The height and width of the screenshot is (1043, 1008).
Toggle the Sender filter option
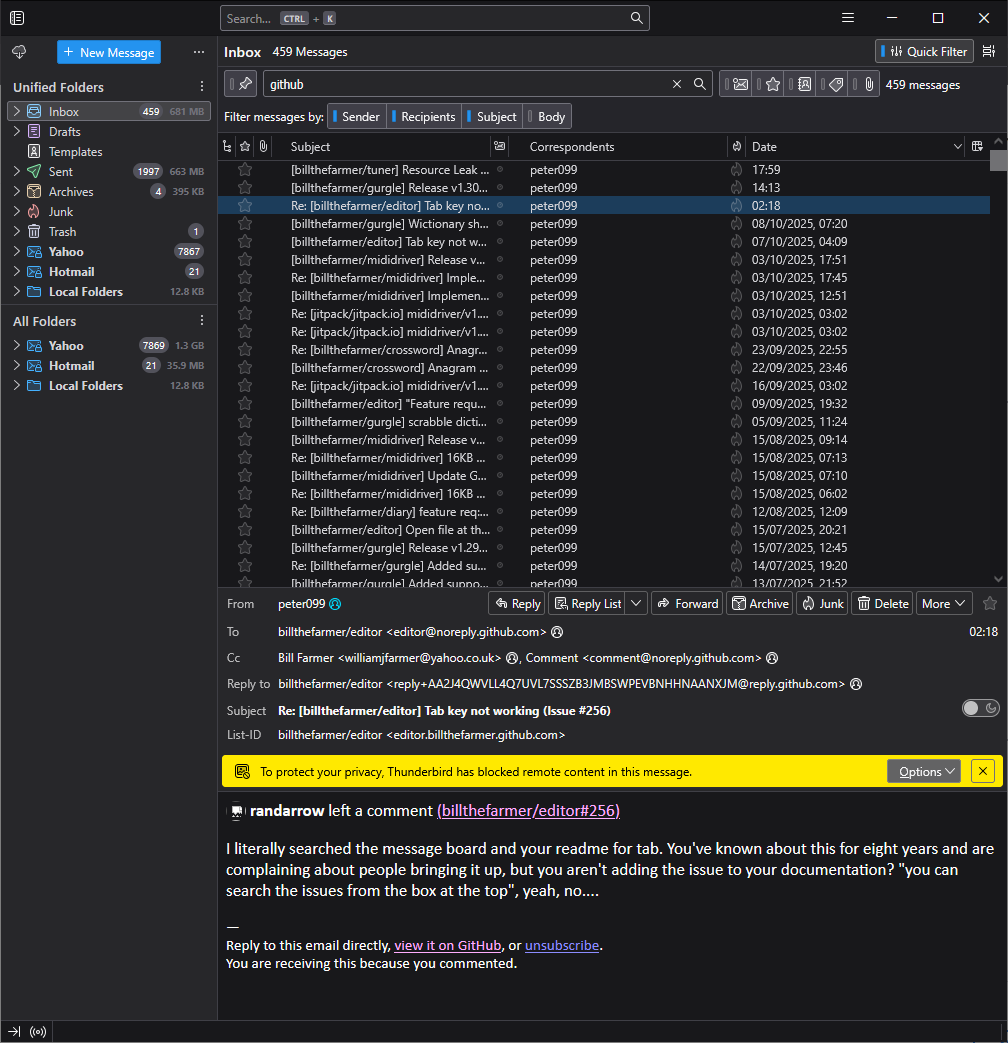click(x=356, y=117)
